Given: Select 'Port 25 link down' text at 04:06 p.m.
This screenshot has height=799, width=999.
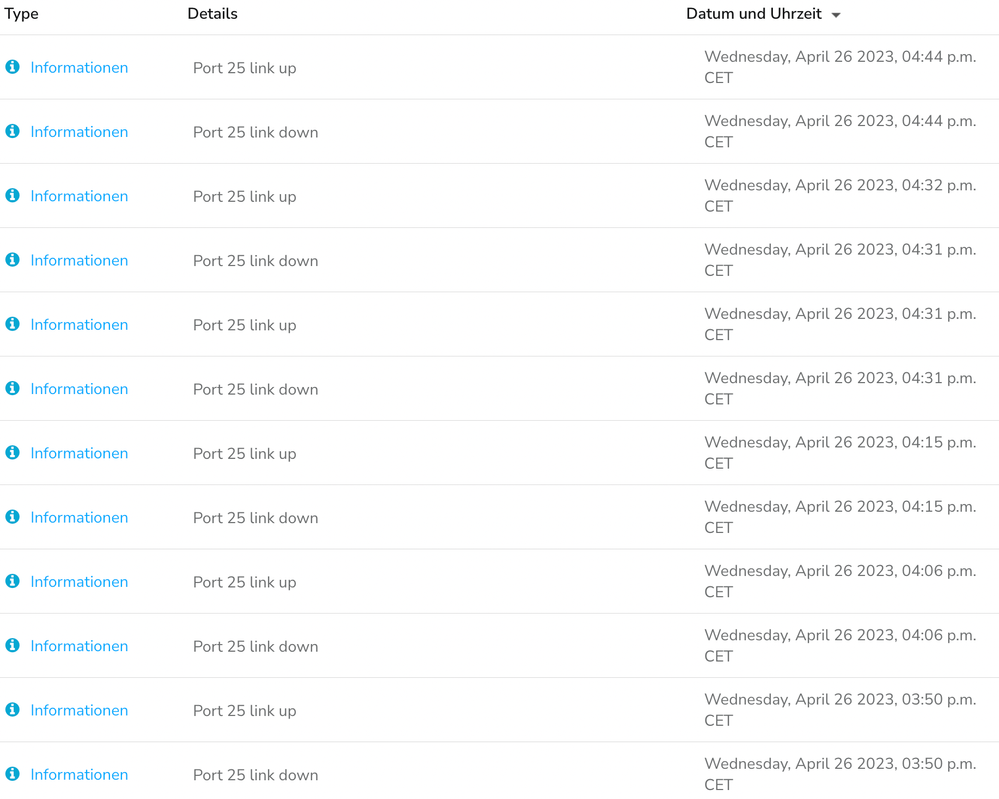Looking at the screenshot, I should (255, 647).
